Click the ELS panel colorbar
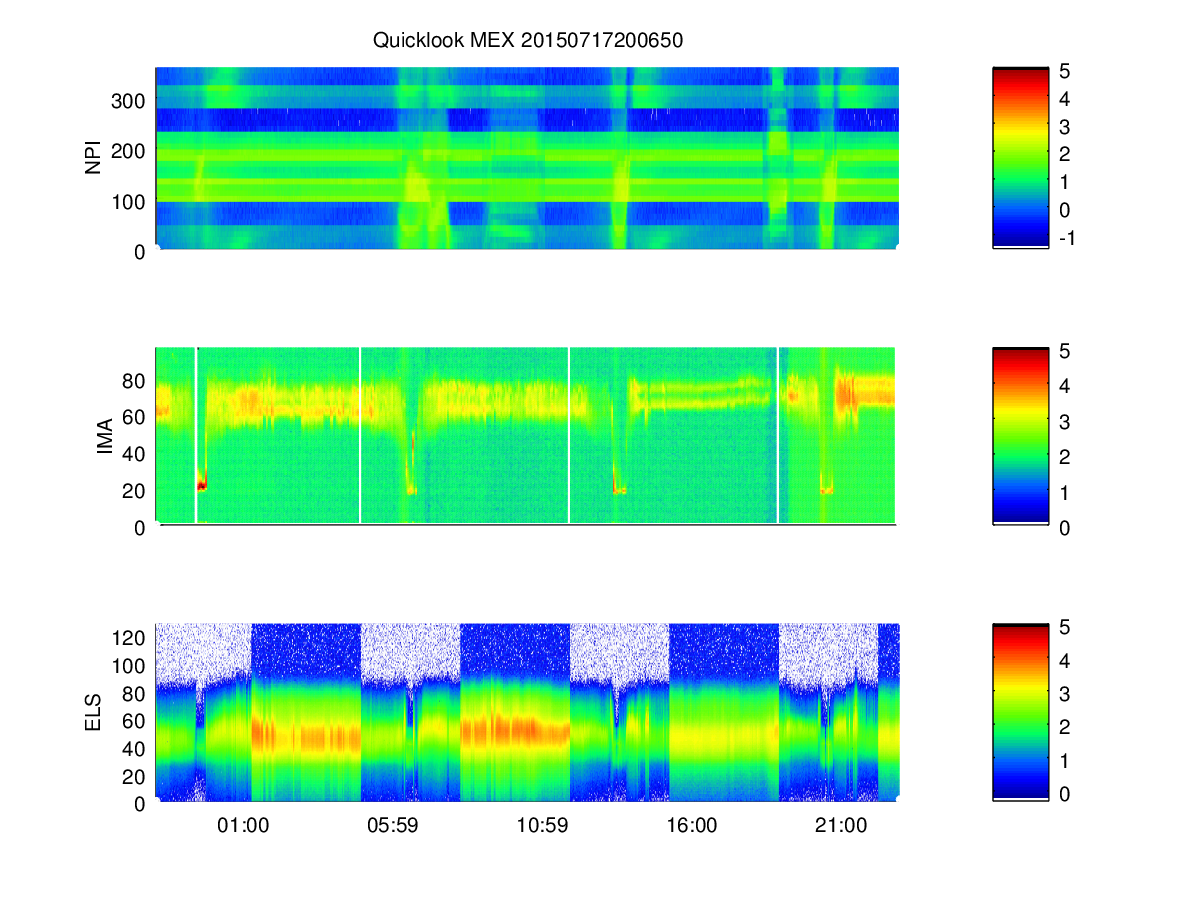Viewport: 1200px width, 900px height. click(1020, 712)
